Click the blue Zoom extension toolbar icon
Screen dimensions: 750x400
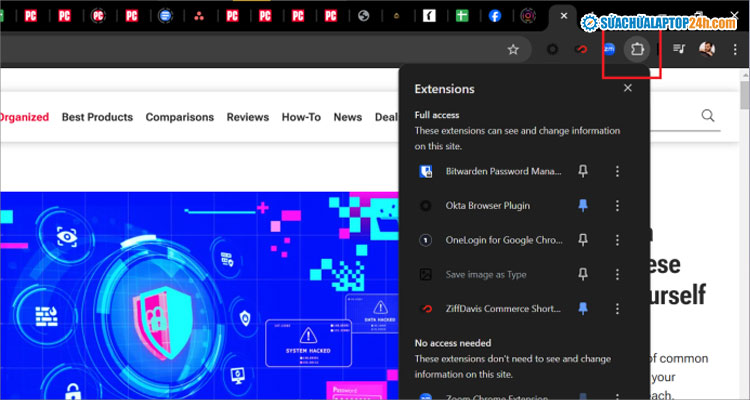click(608, 48)
